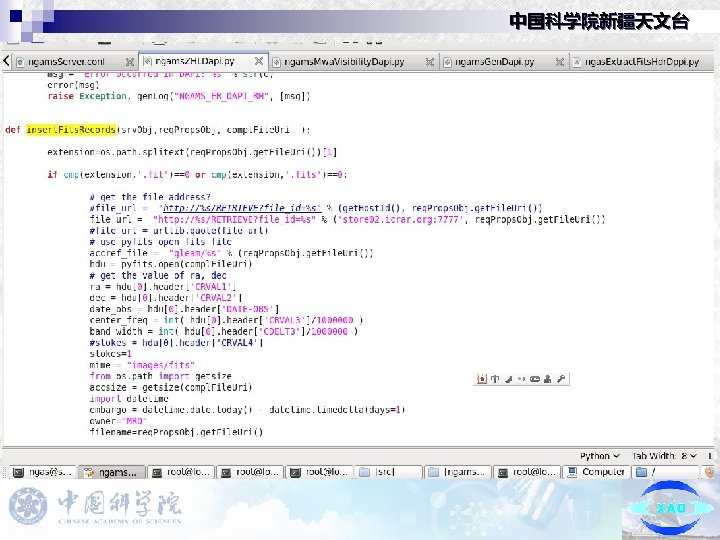Click 'accsize = getsize(complFileUri)' line
Screen dimensions: 720x540
(171, 387)
